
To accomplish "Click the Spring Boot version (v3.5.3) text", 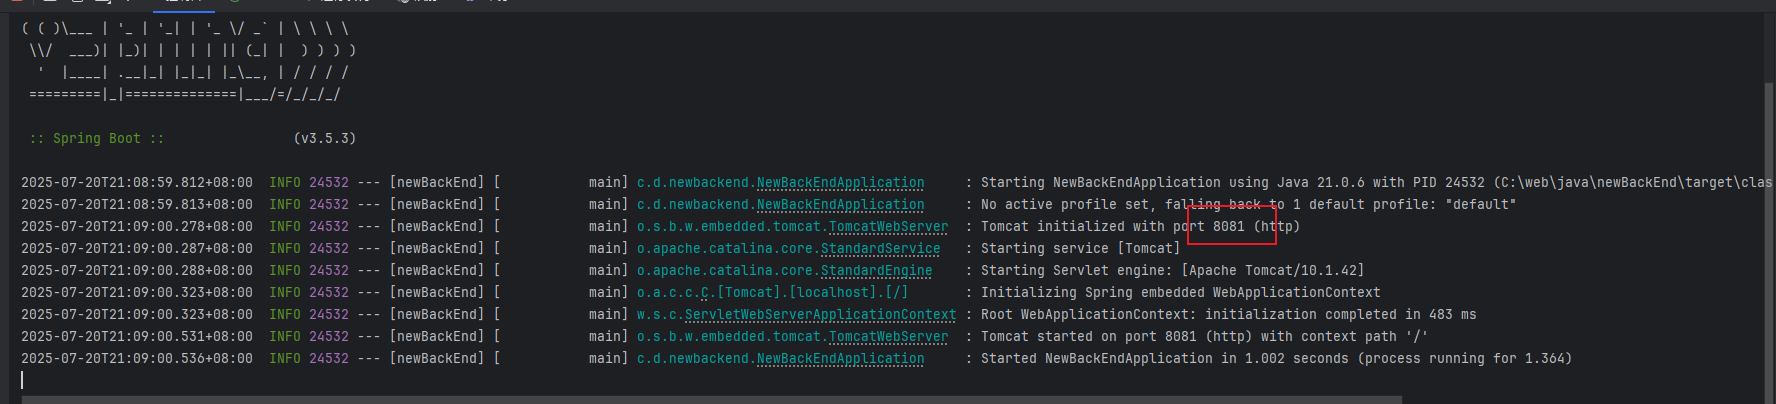I will (325, 139).
